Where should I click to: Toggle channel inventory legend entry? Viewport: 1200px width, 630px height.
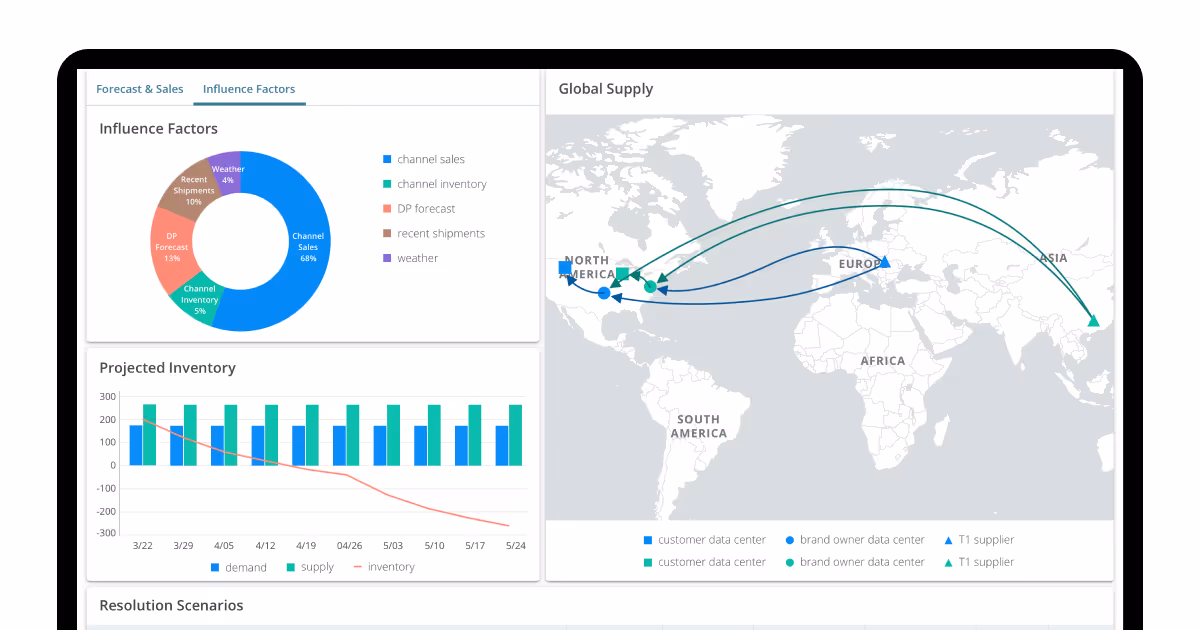(x=435, y=184)
